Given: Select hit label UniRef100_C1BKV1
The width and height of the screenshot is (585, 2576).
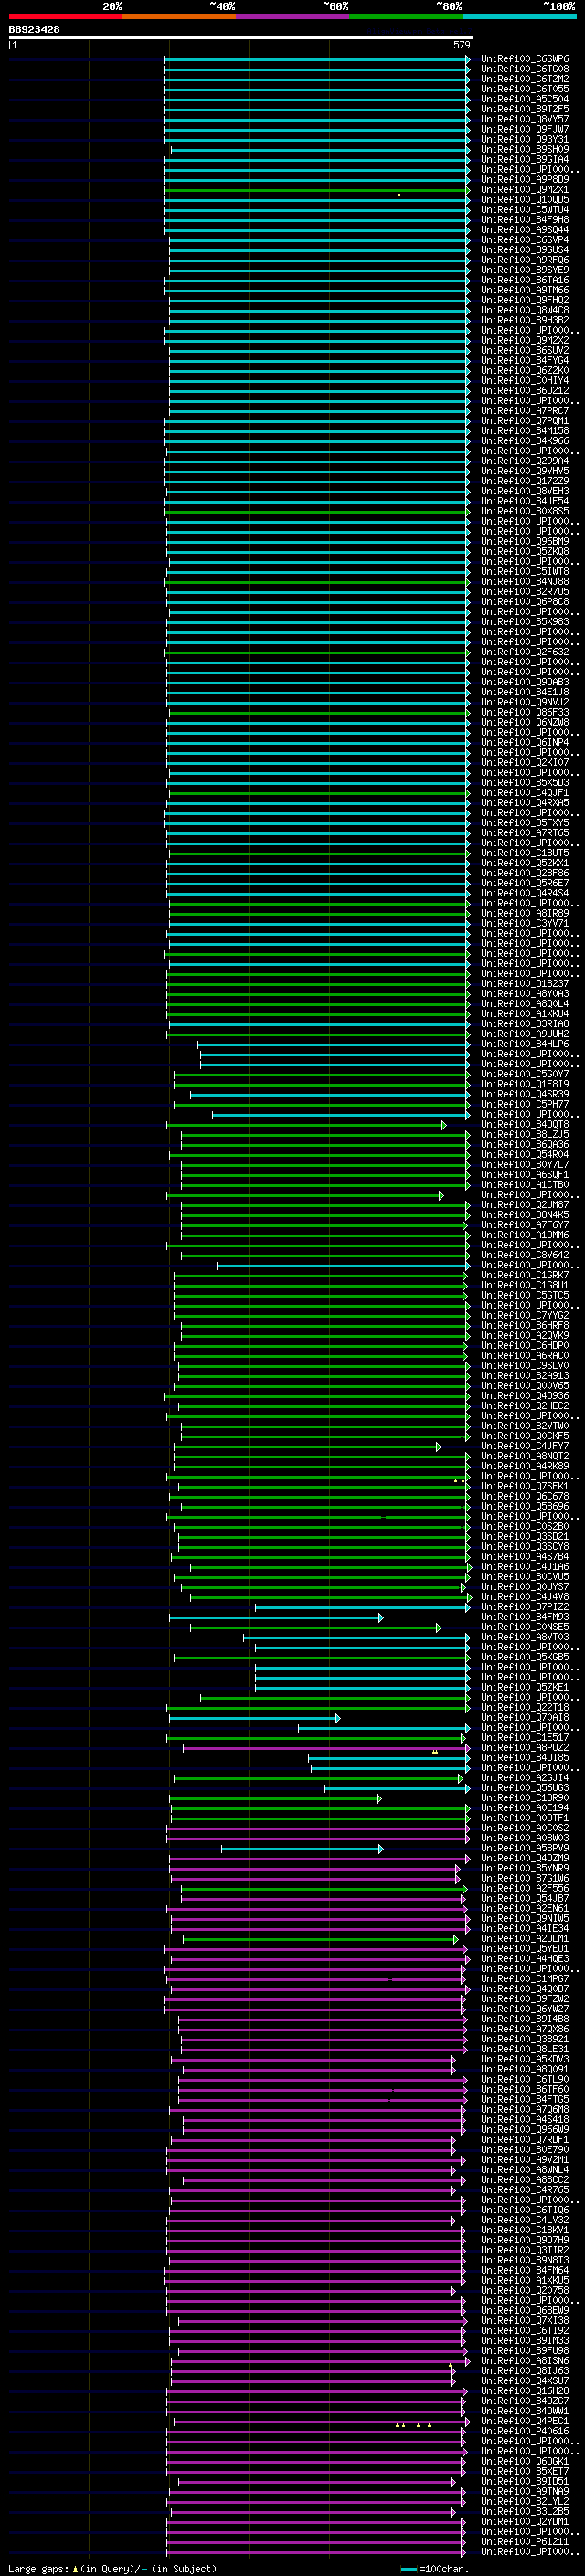Looking at the screenshot, I should [525, 2230].
